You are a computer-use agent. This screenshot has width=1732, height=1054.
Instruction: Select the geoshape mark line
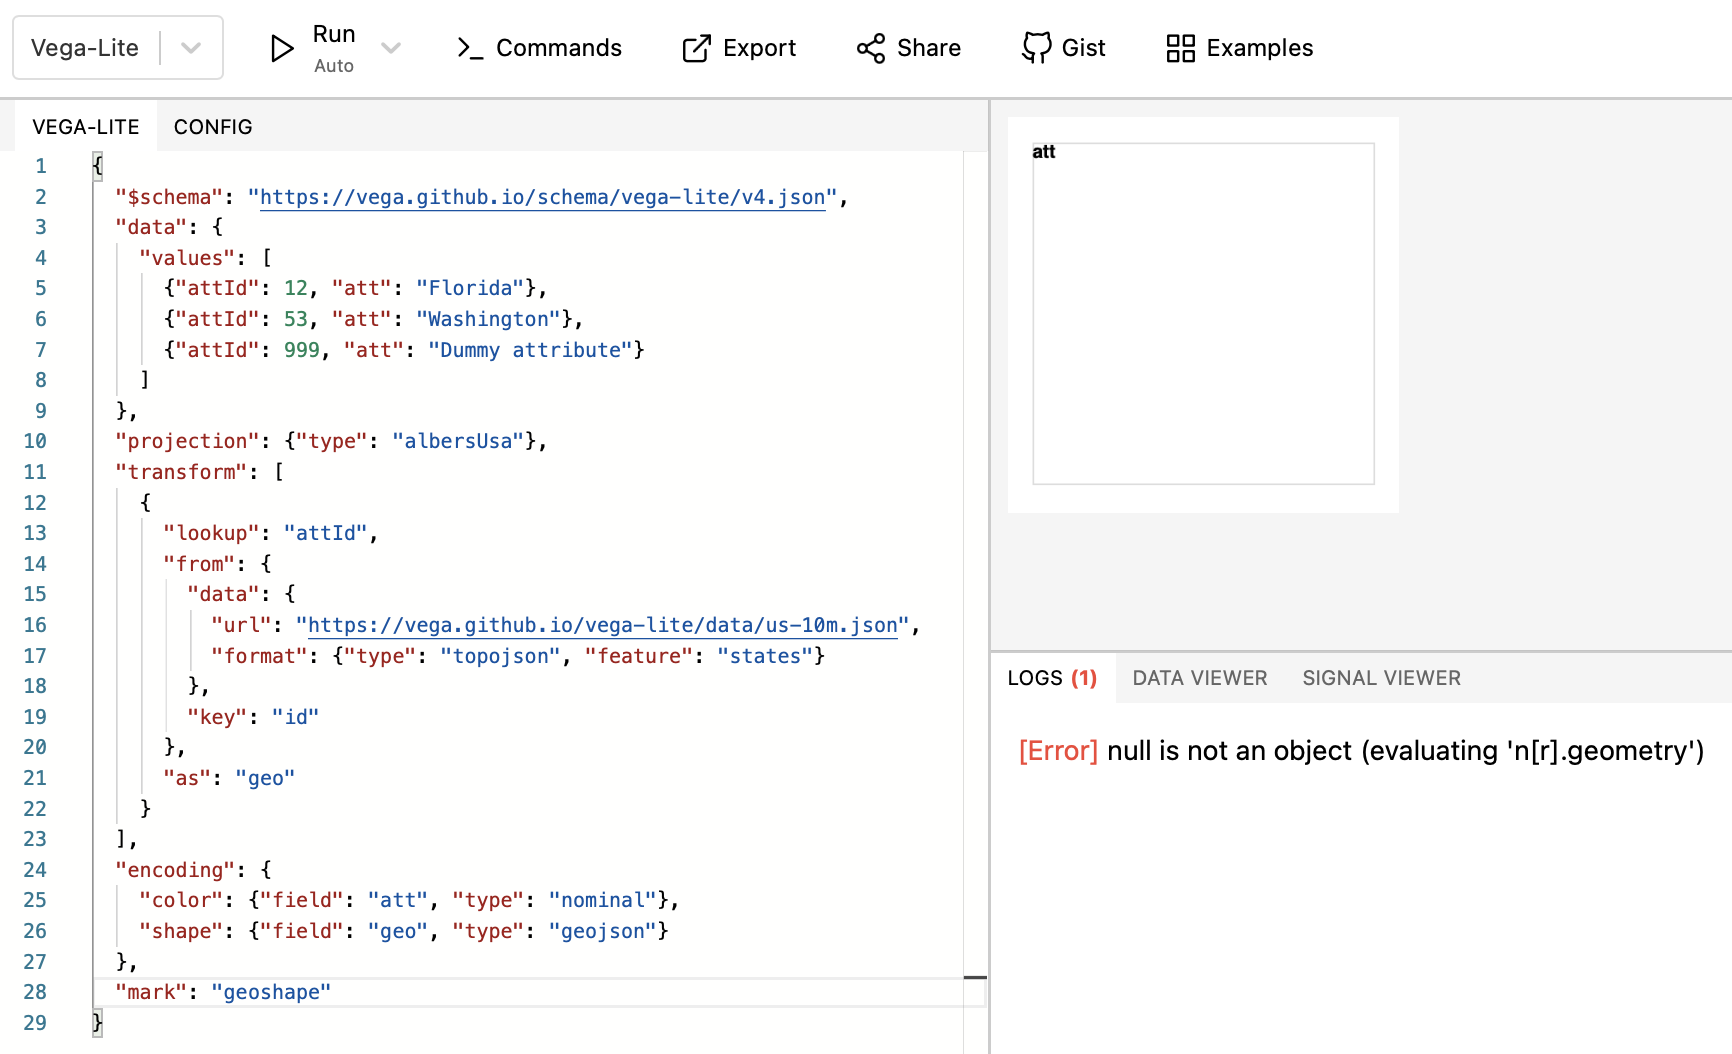click(x=225, y=991)
